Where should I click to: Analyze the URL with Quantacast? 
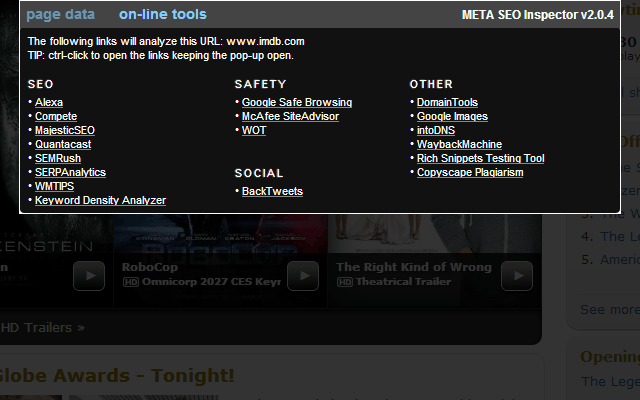coord(63,144)
